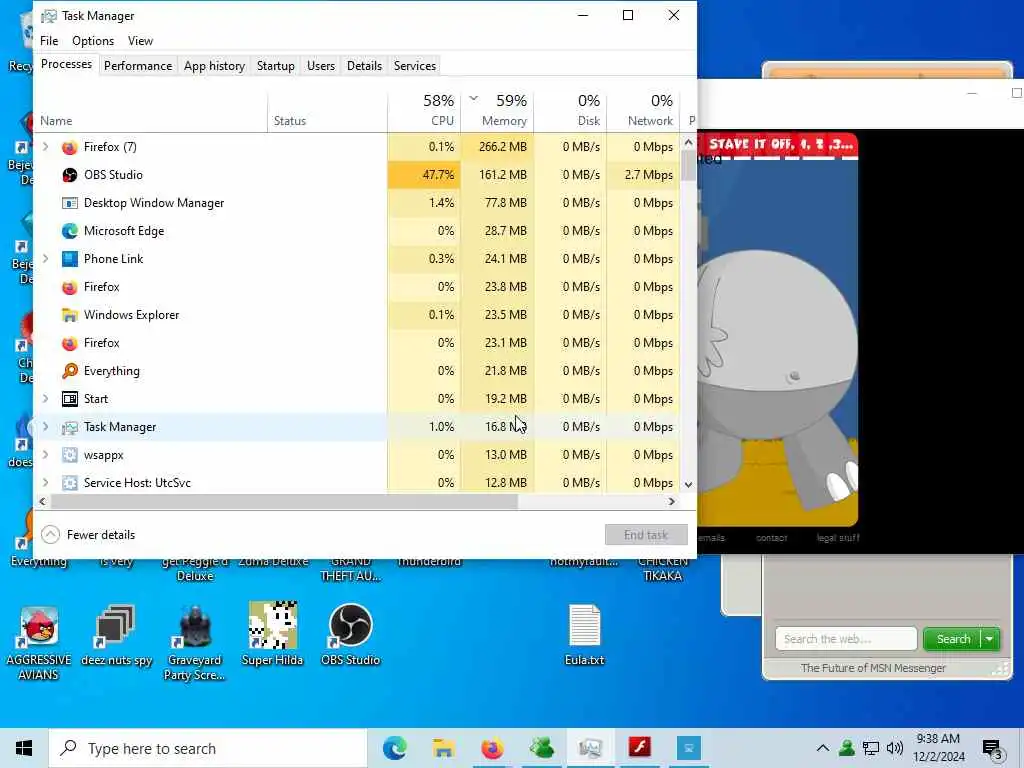This screenshot has width=1024, height=768.
Task: Select deez nuts spy desktop icon
Action: click(116, 635)
